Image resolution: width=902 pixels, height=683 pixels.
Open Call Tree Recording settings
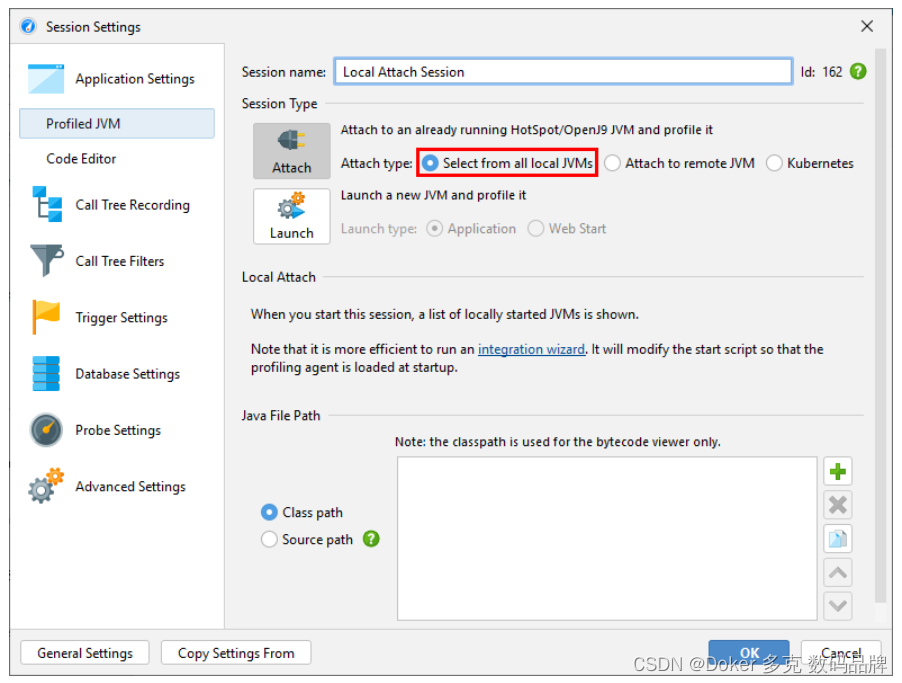(45, 204)
